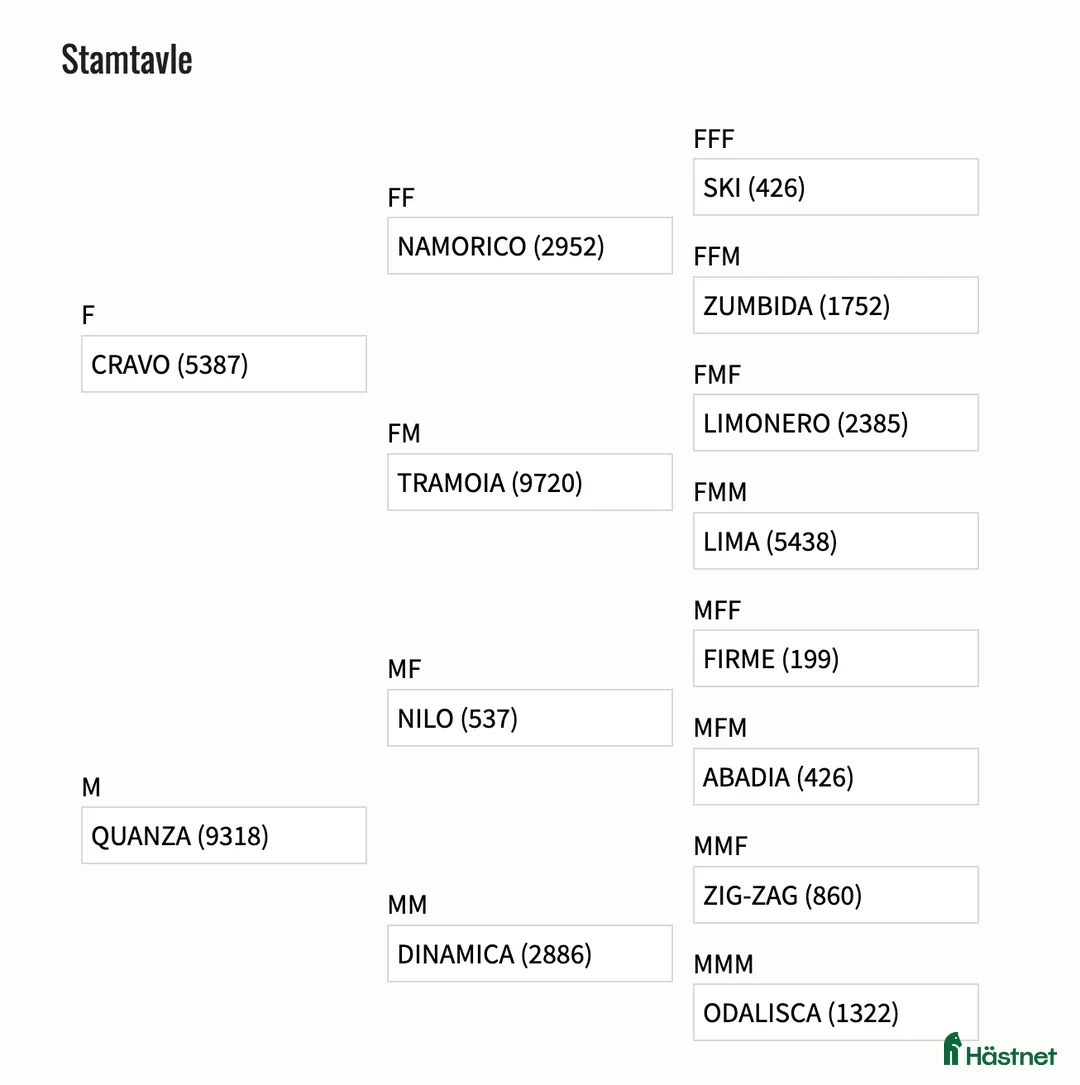Open ZUMBIDA (1752) under FFM
The height and width of the screenshot is (1085, 1080).
(x=836, y=305)
